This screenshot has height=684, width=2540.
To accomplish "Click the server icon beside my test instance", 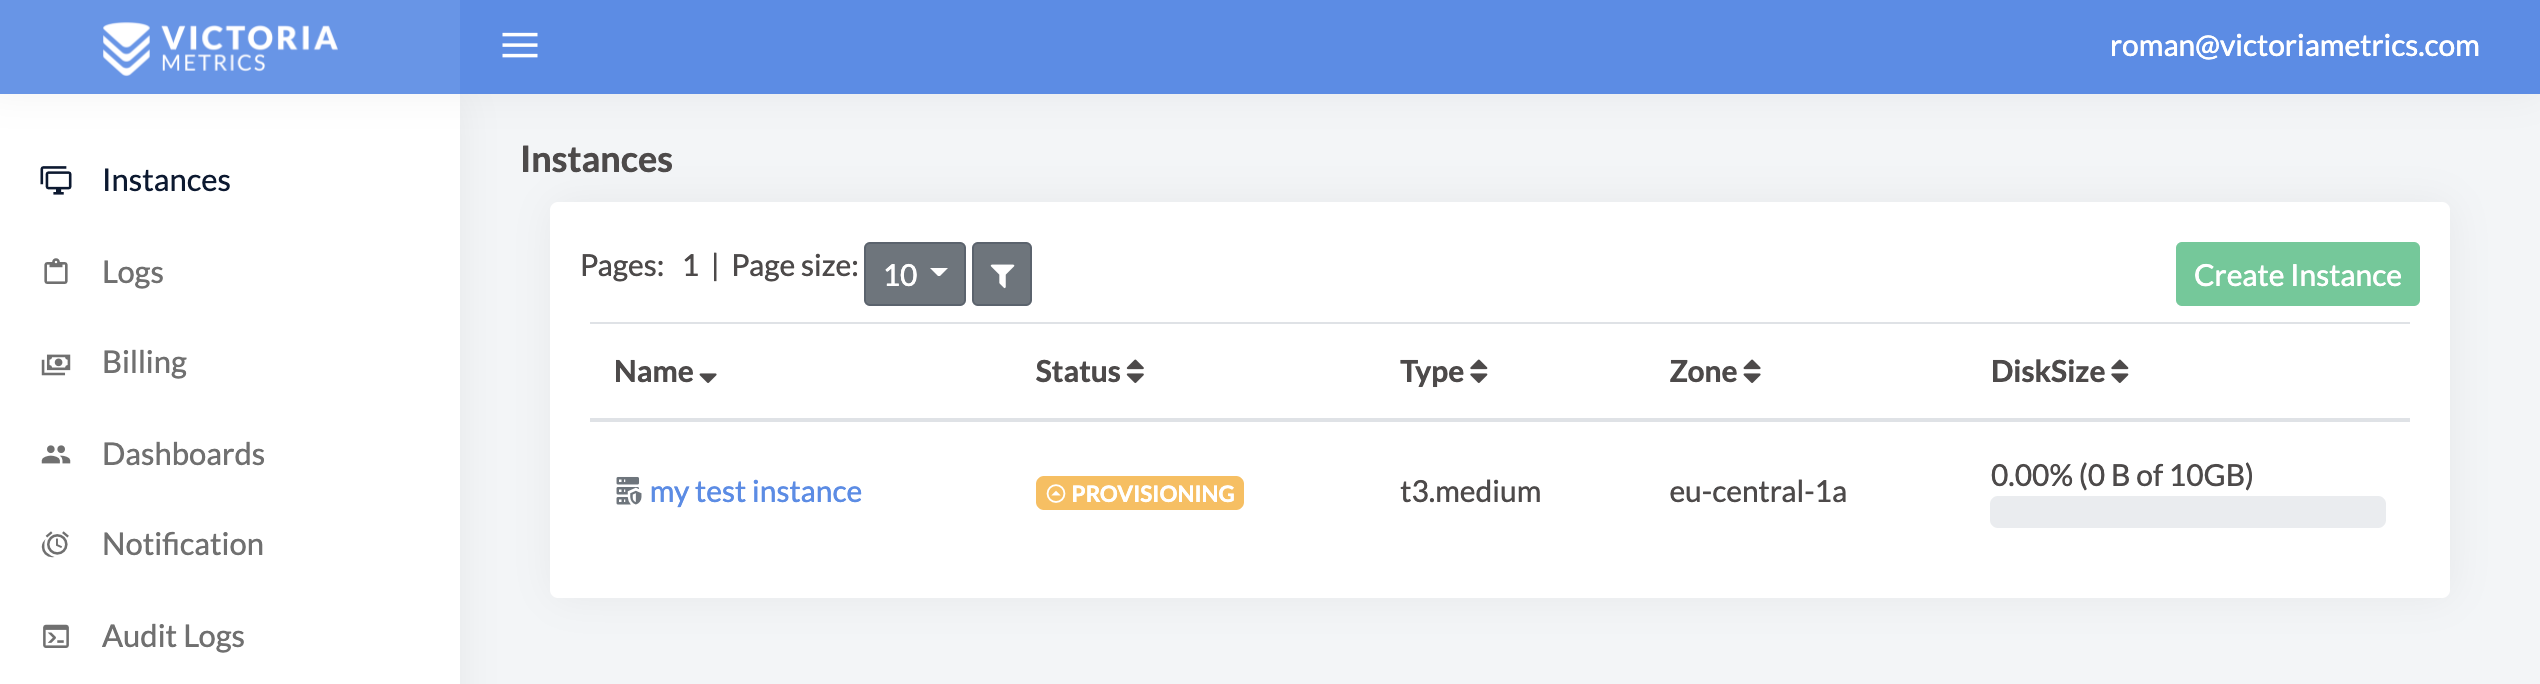I will coord(628,491).
